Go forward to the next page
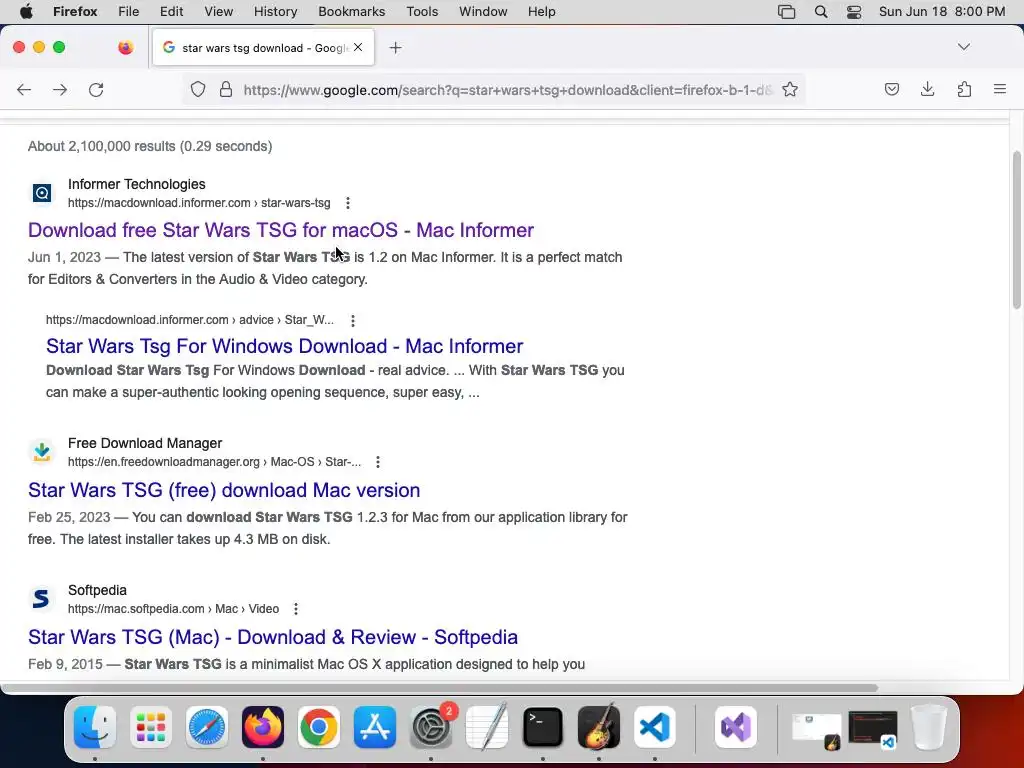This screenshot has height=768, width=1024. click(60, 89)
